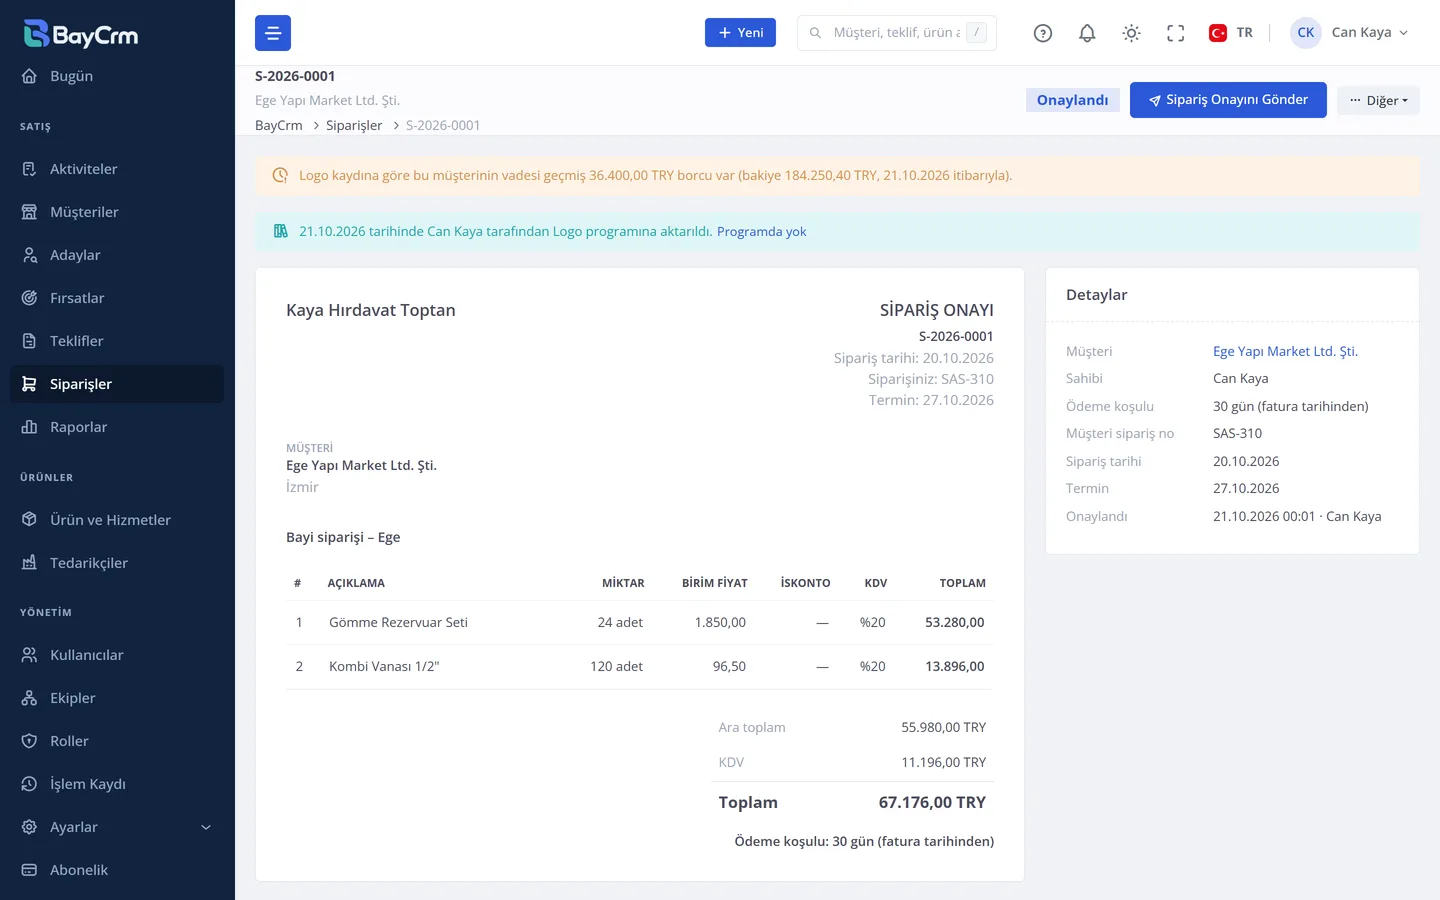Screen dimensions: 1440x900
Task: Click the 67.176,00 TRY total amount
Action: click(932, 802)
